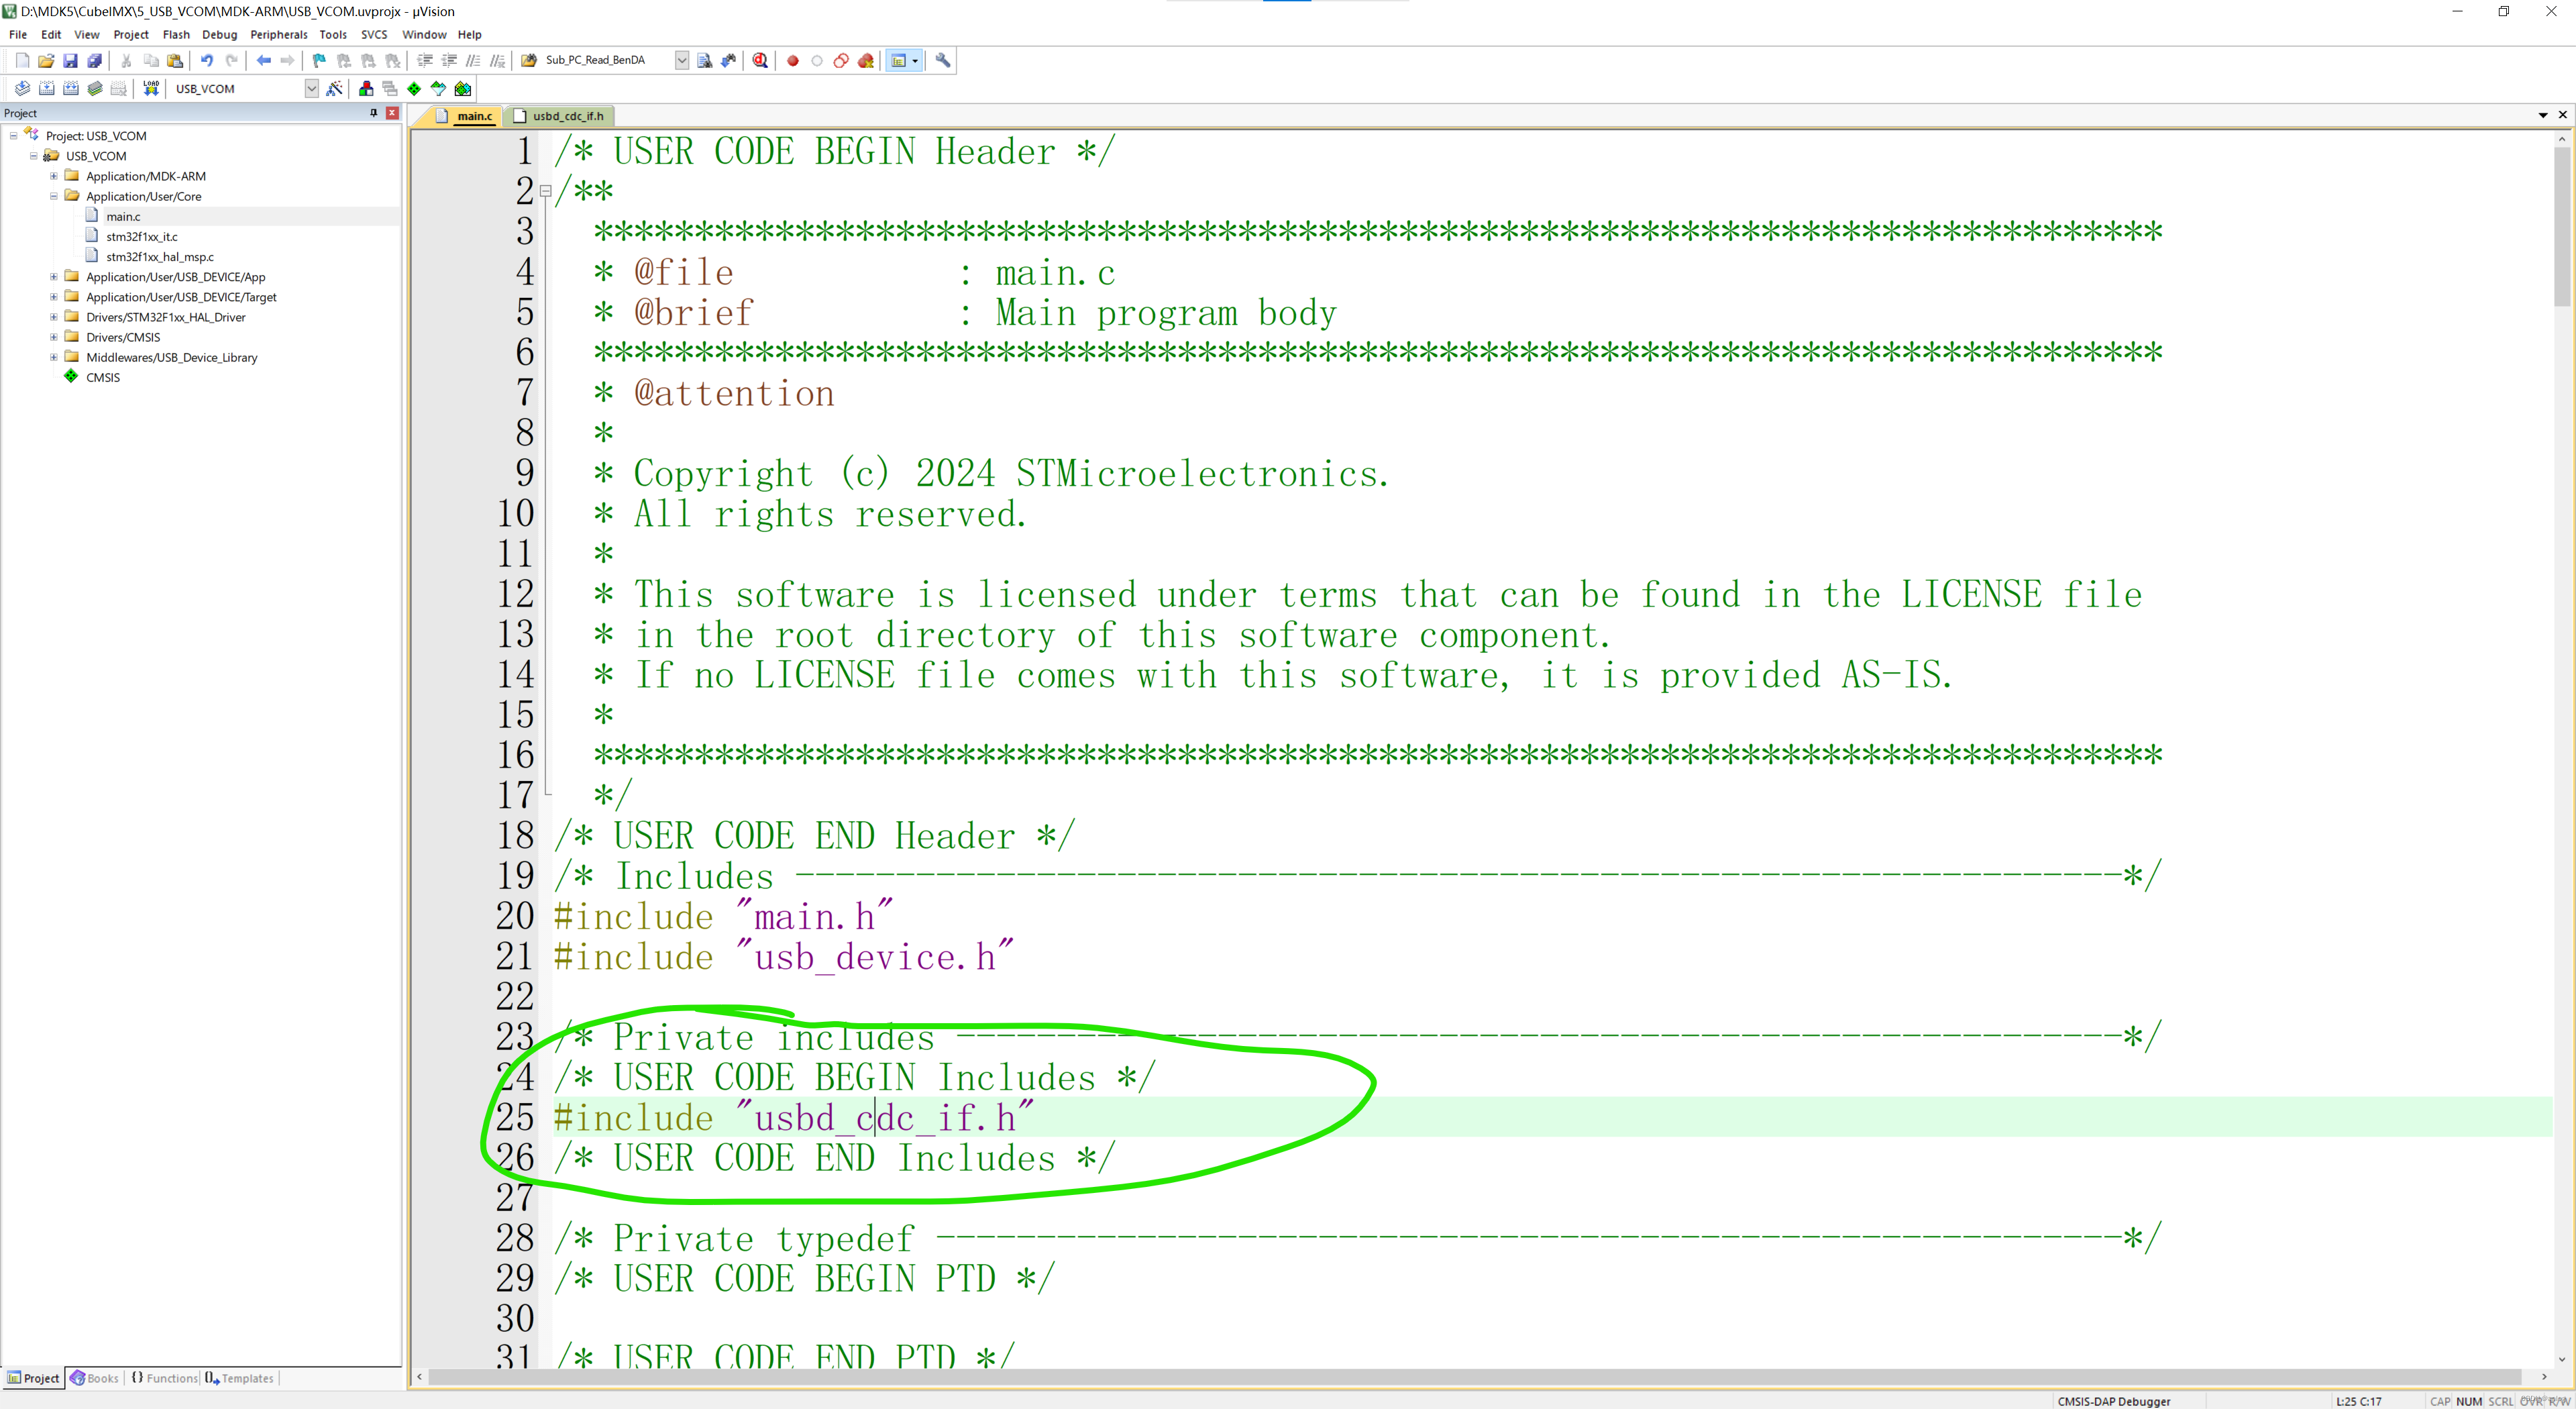Click the Undo arrow icon
The image size is (2576, 1409).
(x=206, y=60)
